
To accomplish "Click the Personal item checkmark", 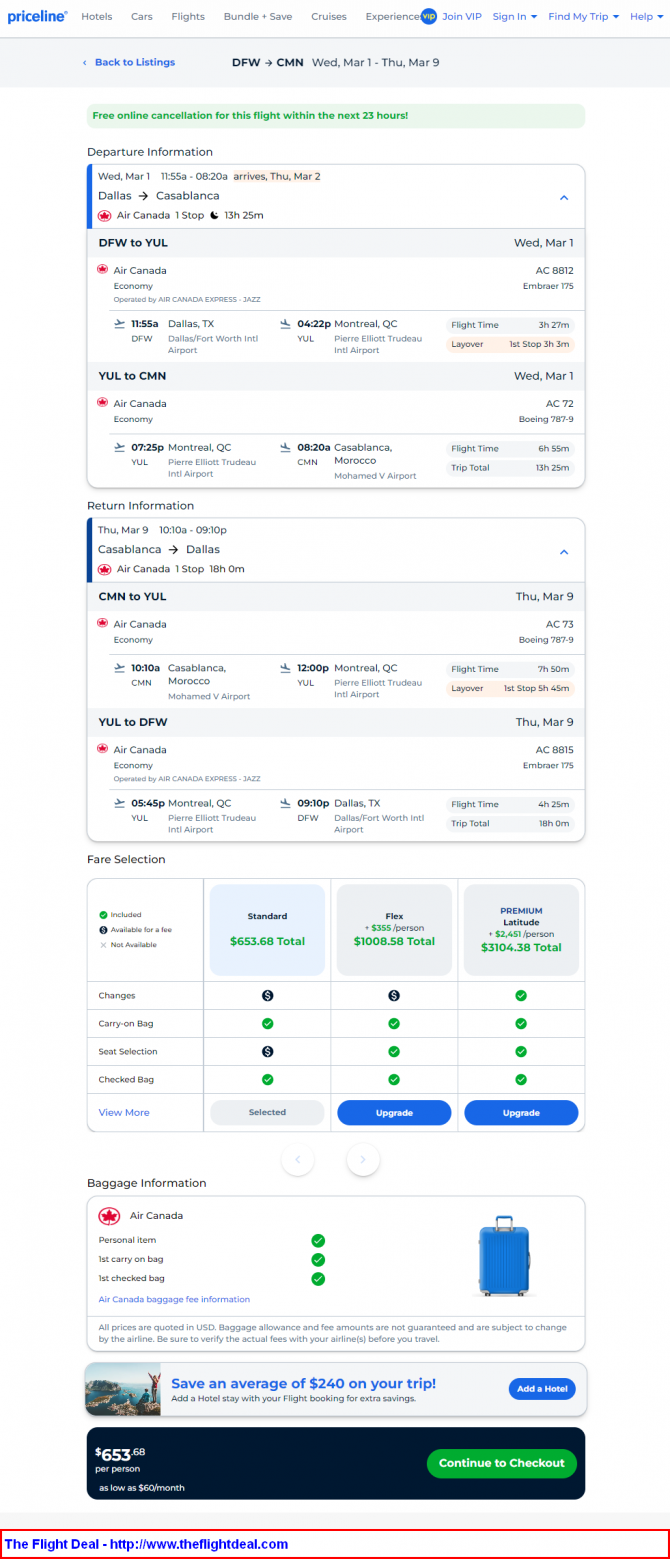I will coord(318,1241).
